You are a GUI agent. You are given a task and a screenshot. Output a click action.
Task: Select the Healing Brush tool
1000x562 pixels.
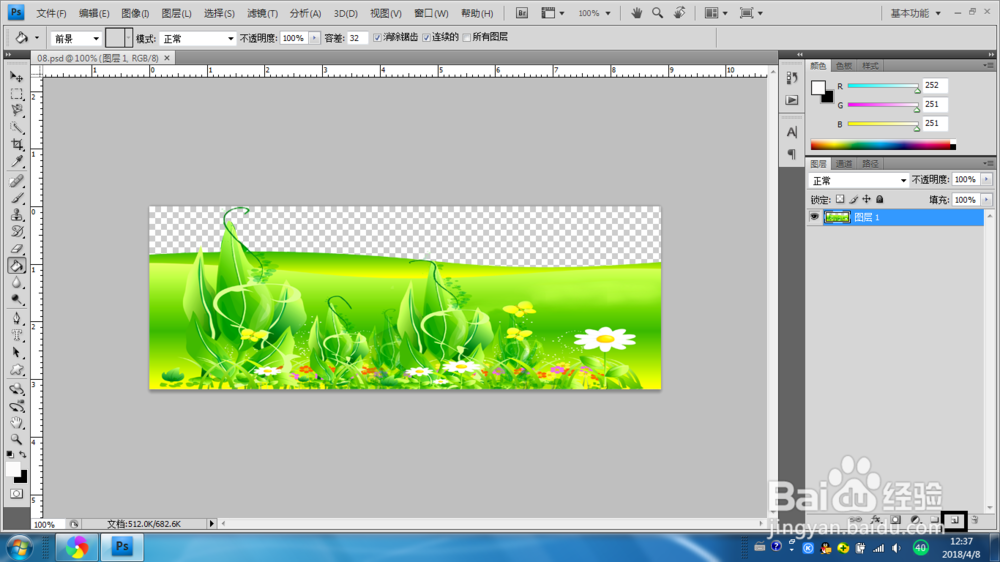(x=17, y=181)
